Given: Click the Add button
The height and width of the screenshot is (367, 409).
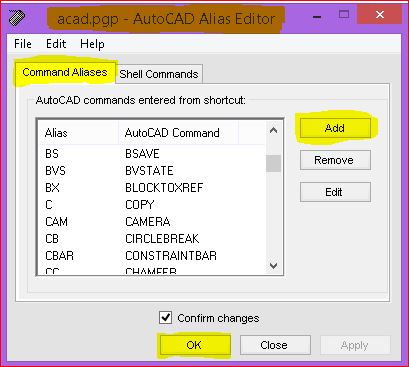Looking at the screenshot, I should (x=335, y=128).
